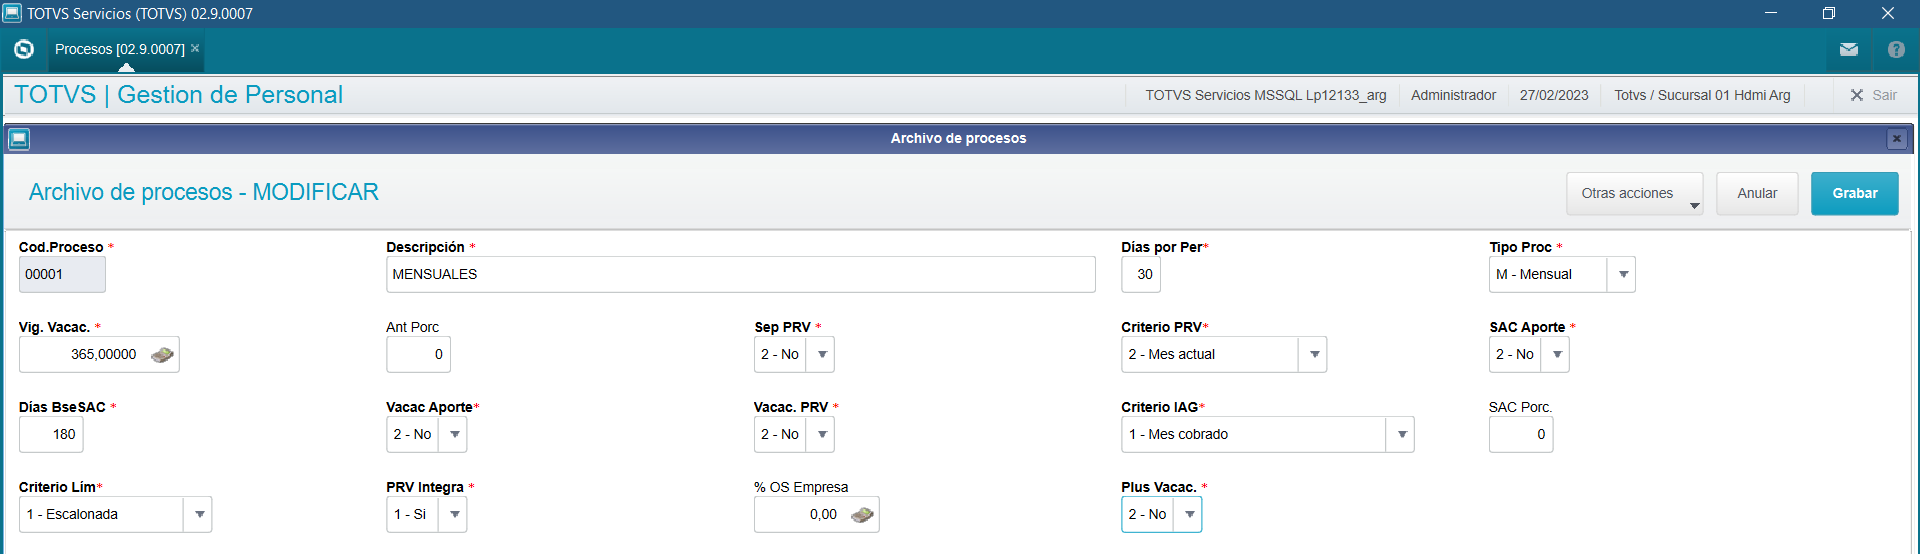Expand the SAC Aporte dropdown
The height and width of the screenshot is (554, 1920).
click(1556, 354)
